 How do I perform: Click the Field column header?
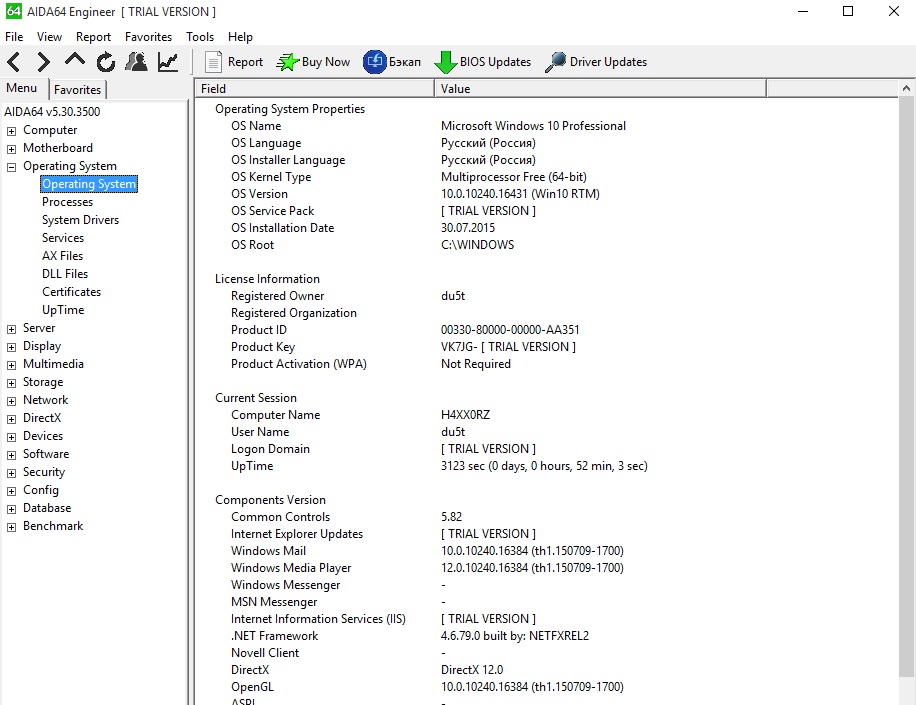(x=314, y=88)
